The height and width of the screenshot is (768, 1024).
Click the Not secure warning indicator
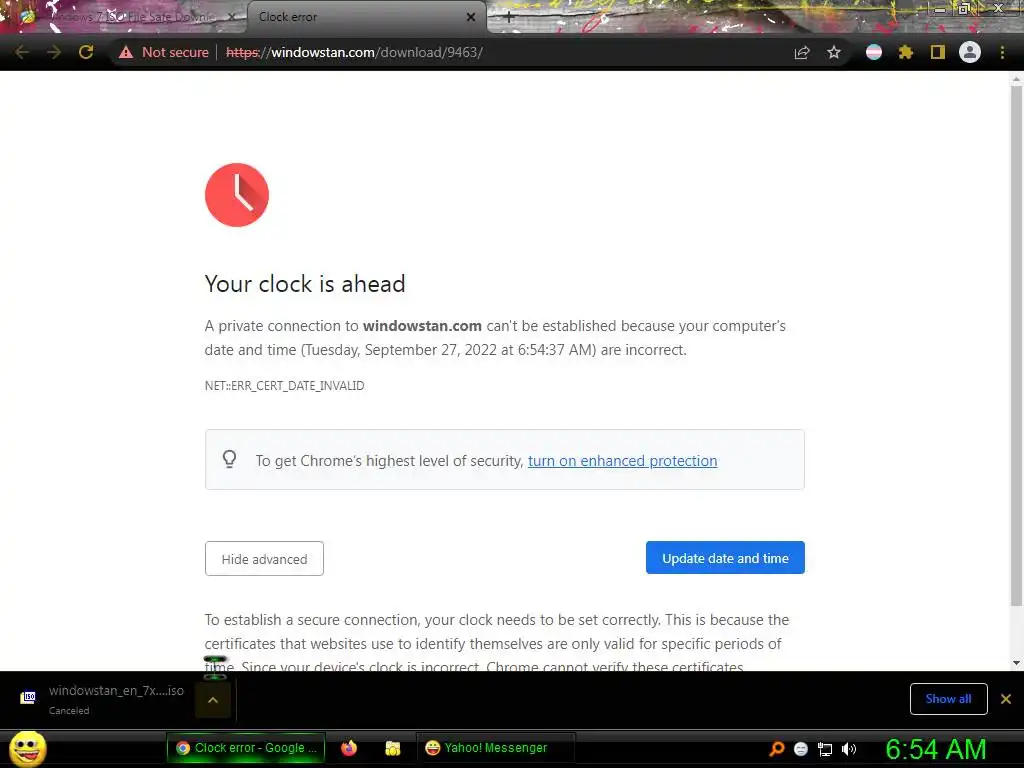[x=164, y=52]
